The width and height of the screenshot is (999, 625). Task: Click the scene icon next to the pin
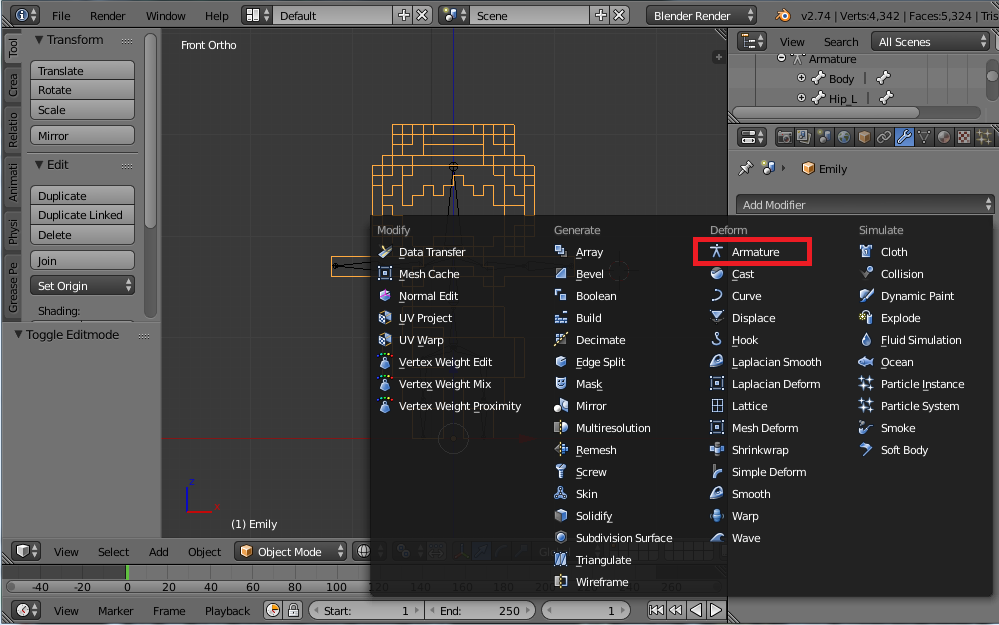[x=769, y=168]
